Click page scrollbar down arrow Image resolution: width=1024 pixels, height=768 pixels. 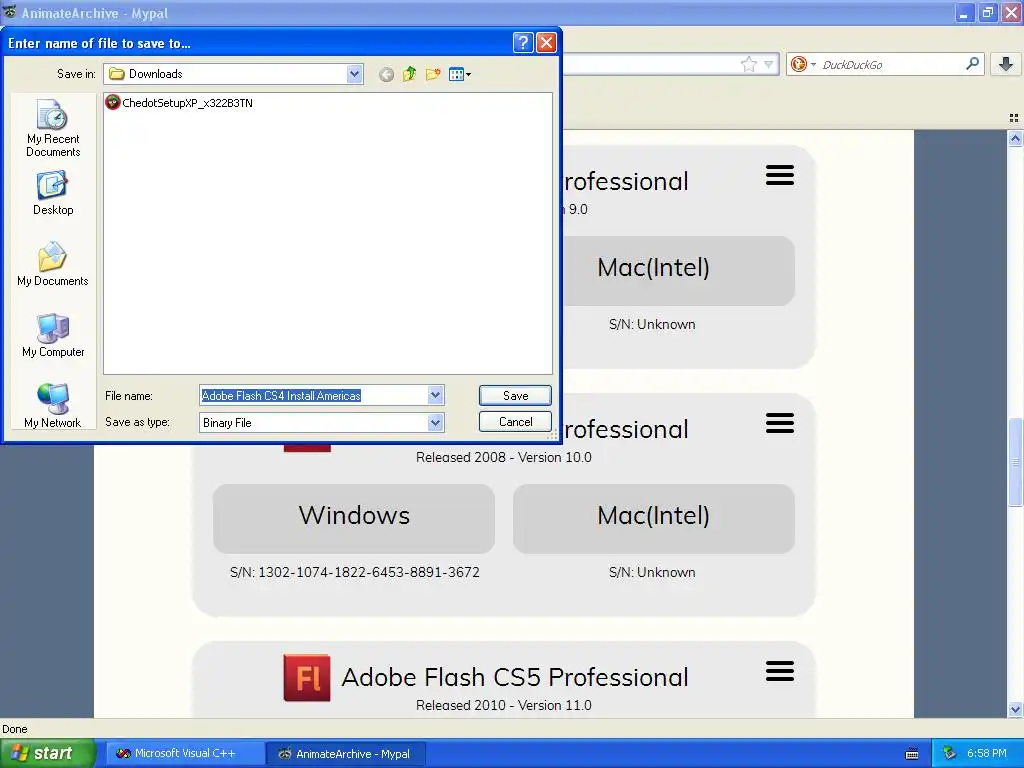(x=1015, y=709)
